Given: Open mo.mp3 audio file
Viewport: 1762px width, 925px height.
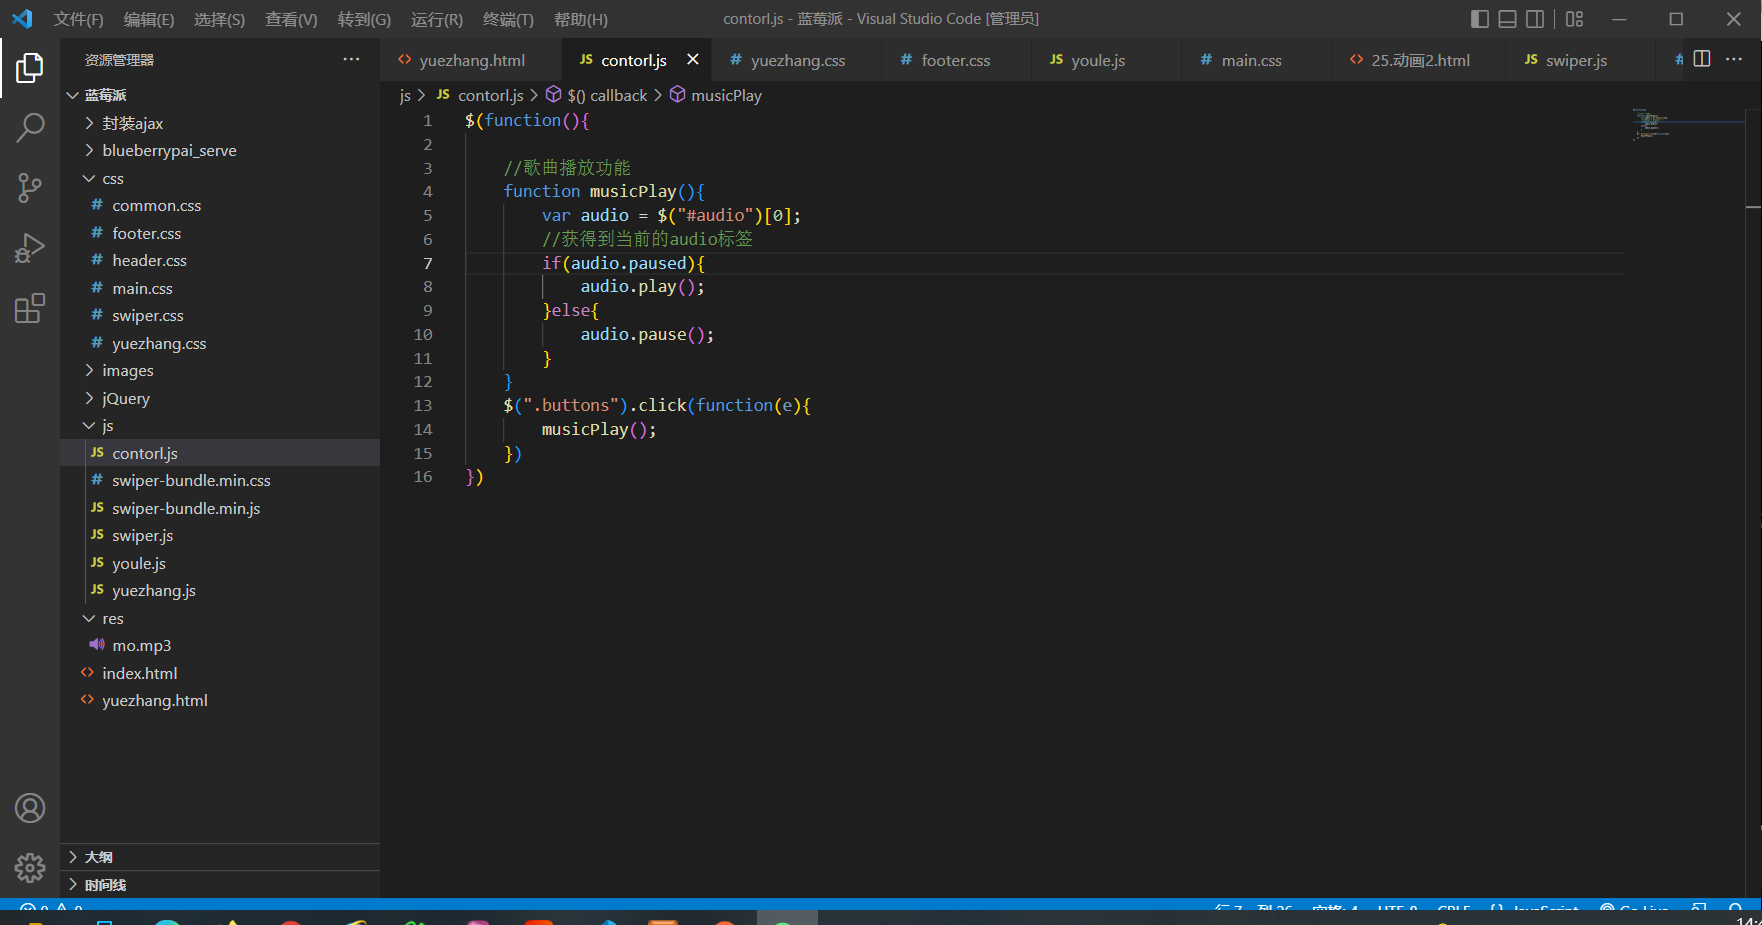Looking at the screenshot, I should point(220,645).
